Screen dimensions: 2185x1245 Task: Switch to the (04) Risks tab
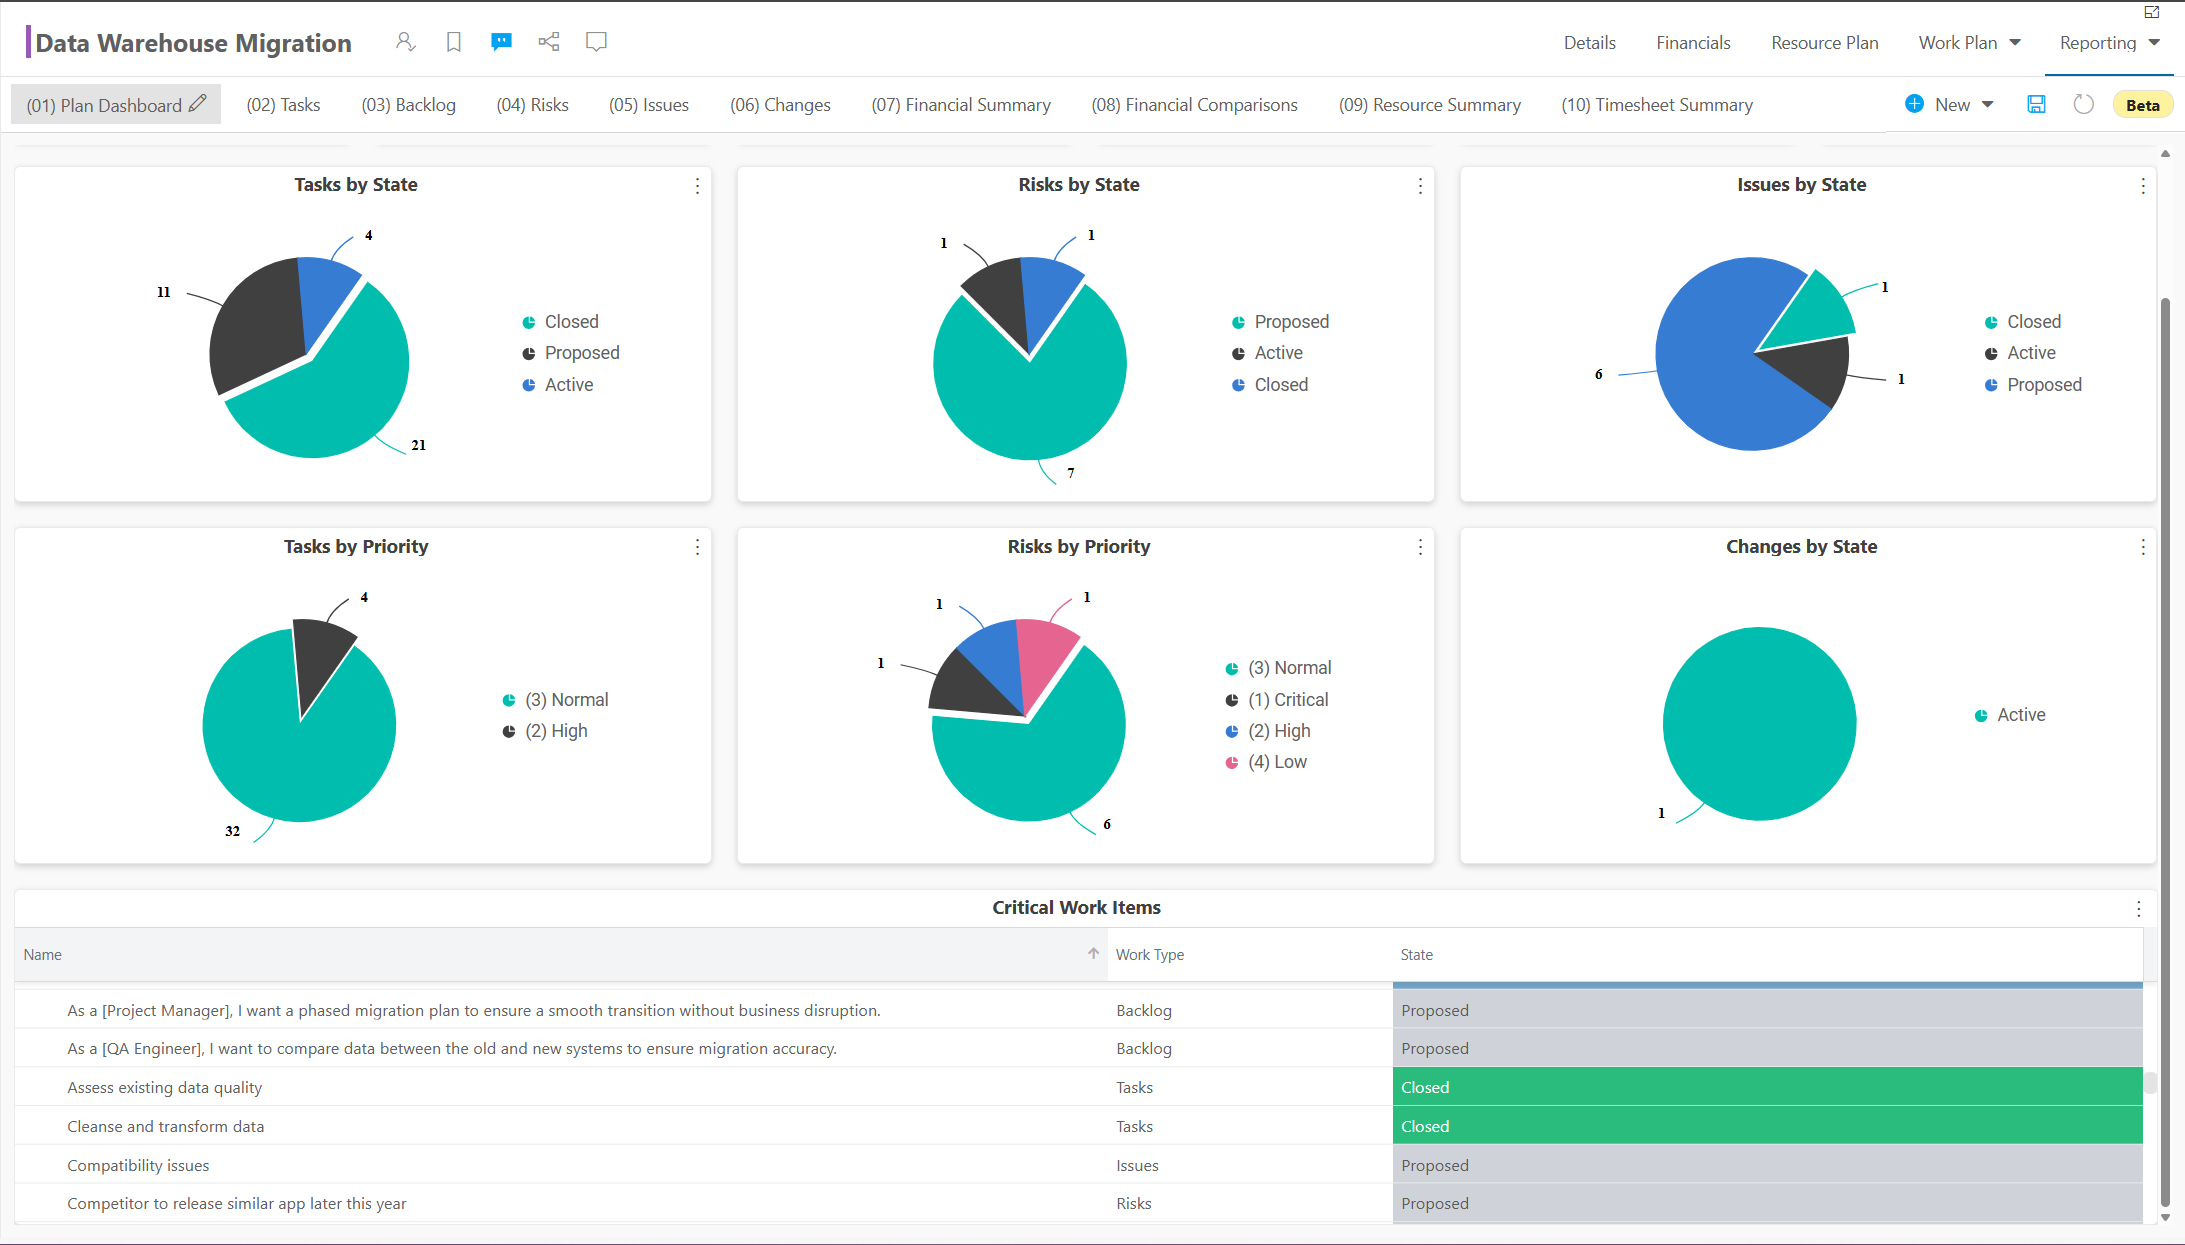(x=533, y=104)
